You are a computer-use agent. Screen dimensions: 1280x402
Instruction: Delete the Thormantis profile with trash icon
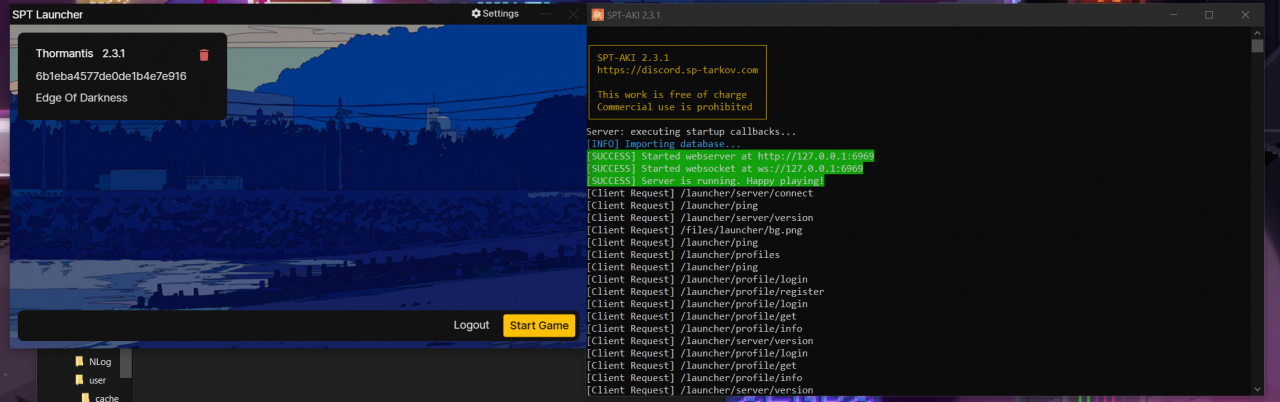click(204, 55)
